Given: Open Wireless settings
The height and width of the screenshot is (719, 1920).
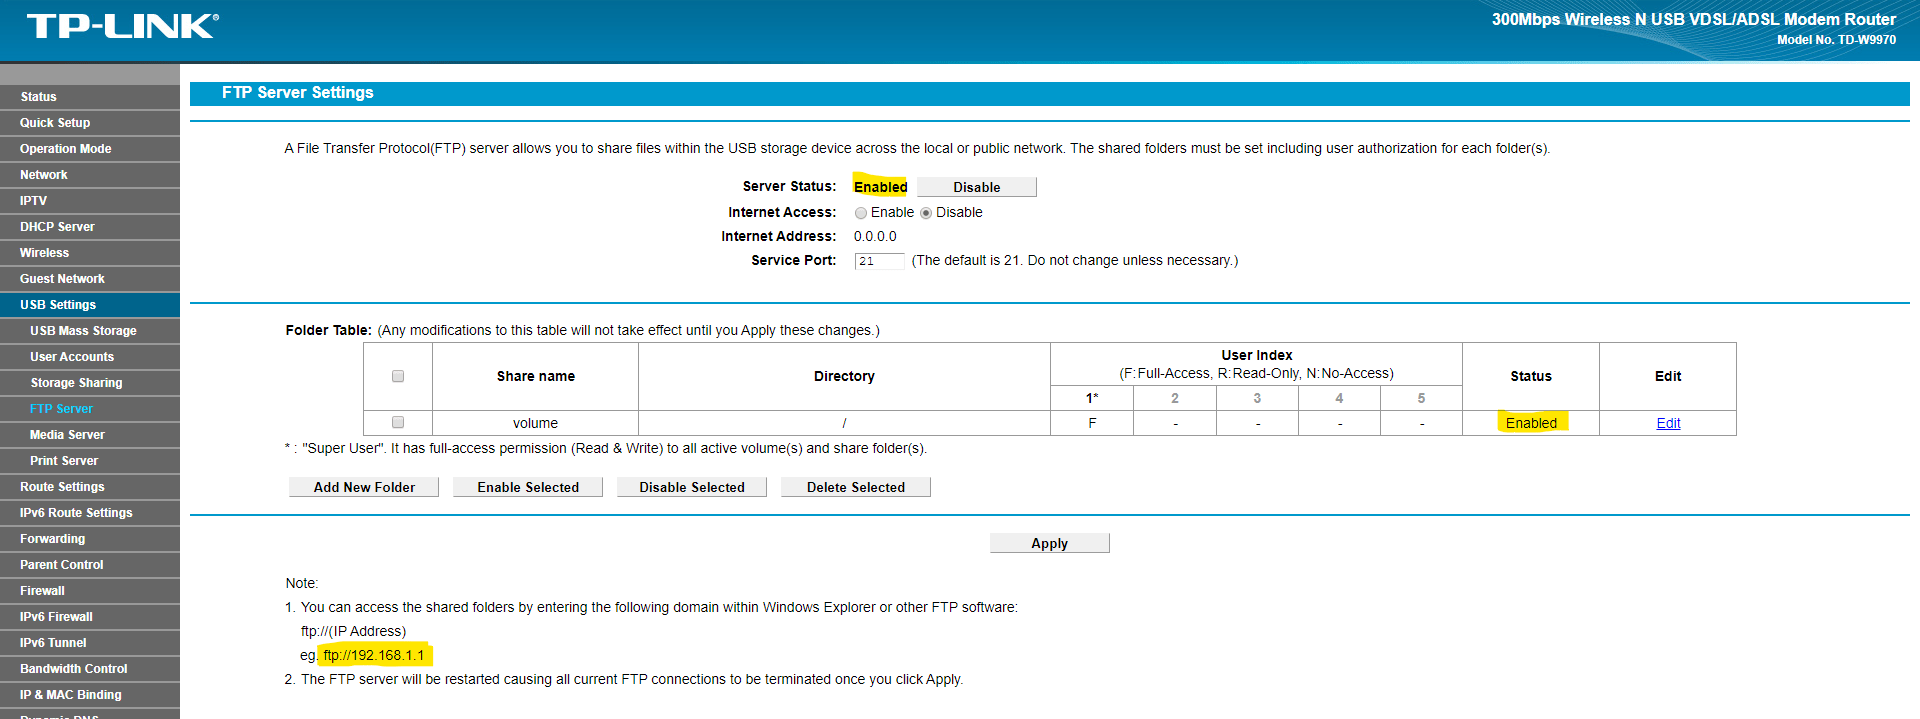Looking at the screenshot, I should 90,253.
